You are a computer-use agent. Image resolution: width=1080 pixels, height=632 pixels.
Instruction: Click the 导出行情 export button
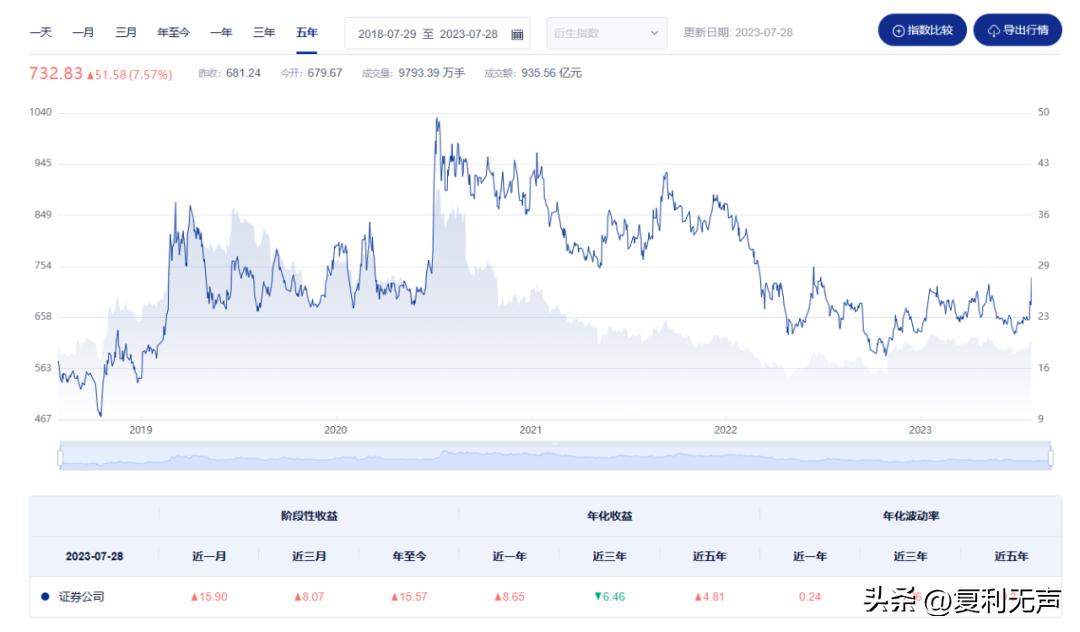point(1017,30)
